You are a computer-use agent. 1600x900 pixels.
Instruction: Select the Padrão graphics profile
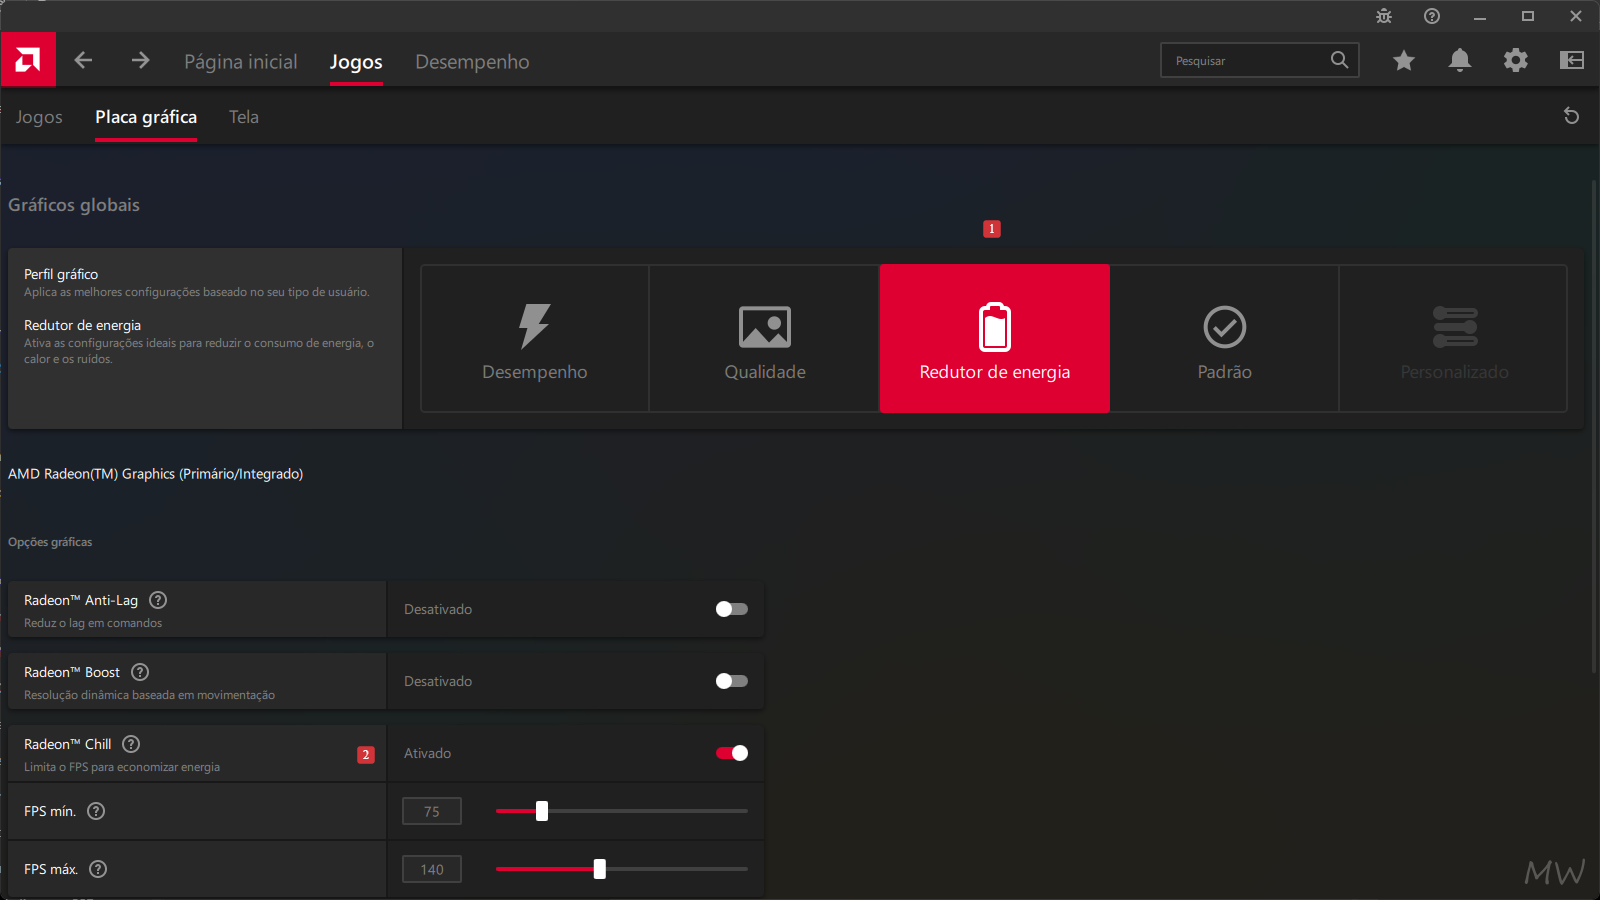click(x=1225, y=338)
